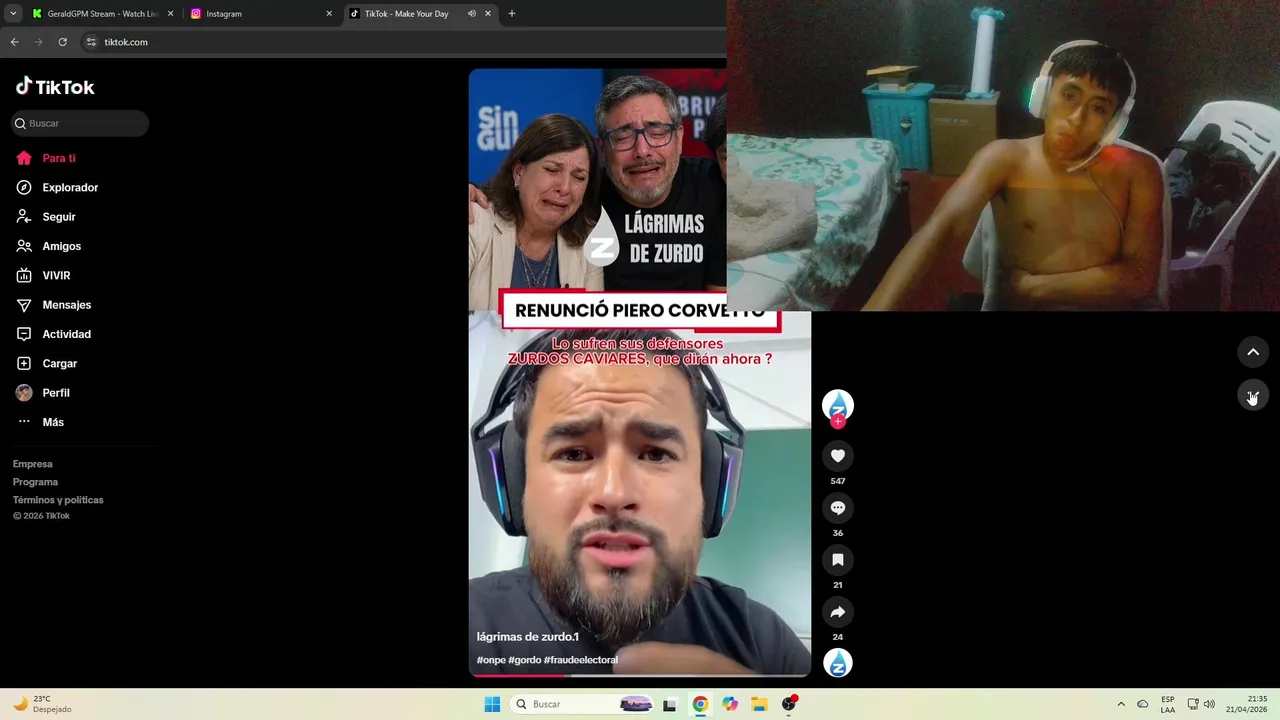
Task: View site information icon
Action: [91, 42]
